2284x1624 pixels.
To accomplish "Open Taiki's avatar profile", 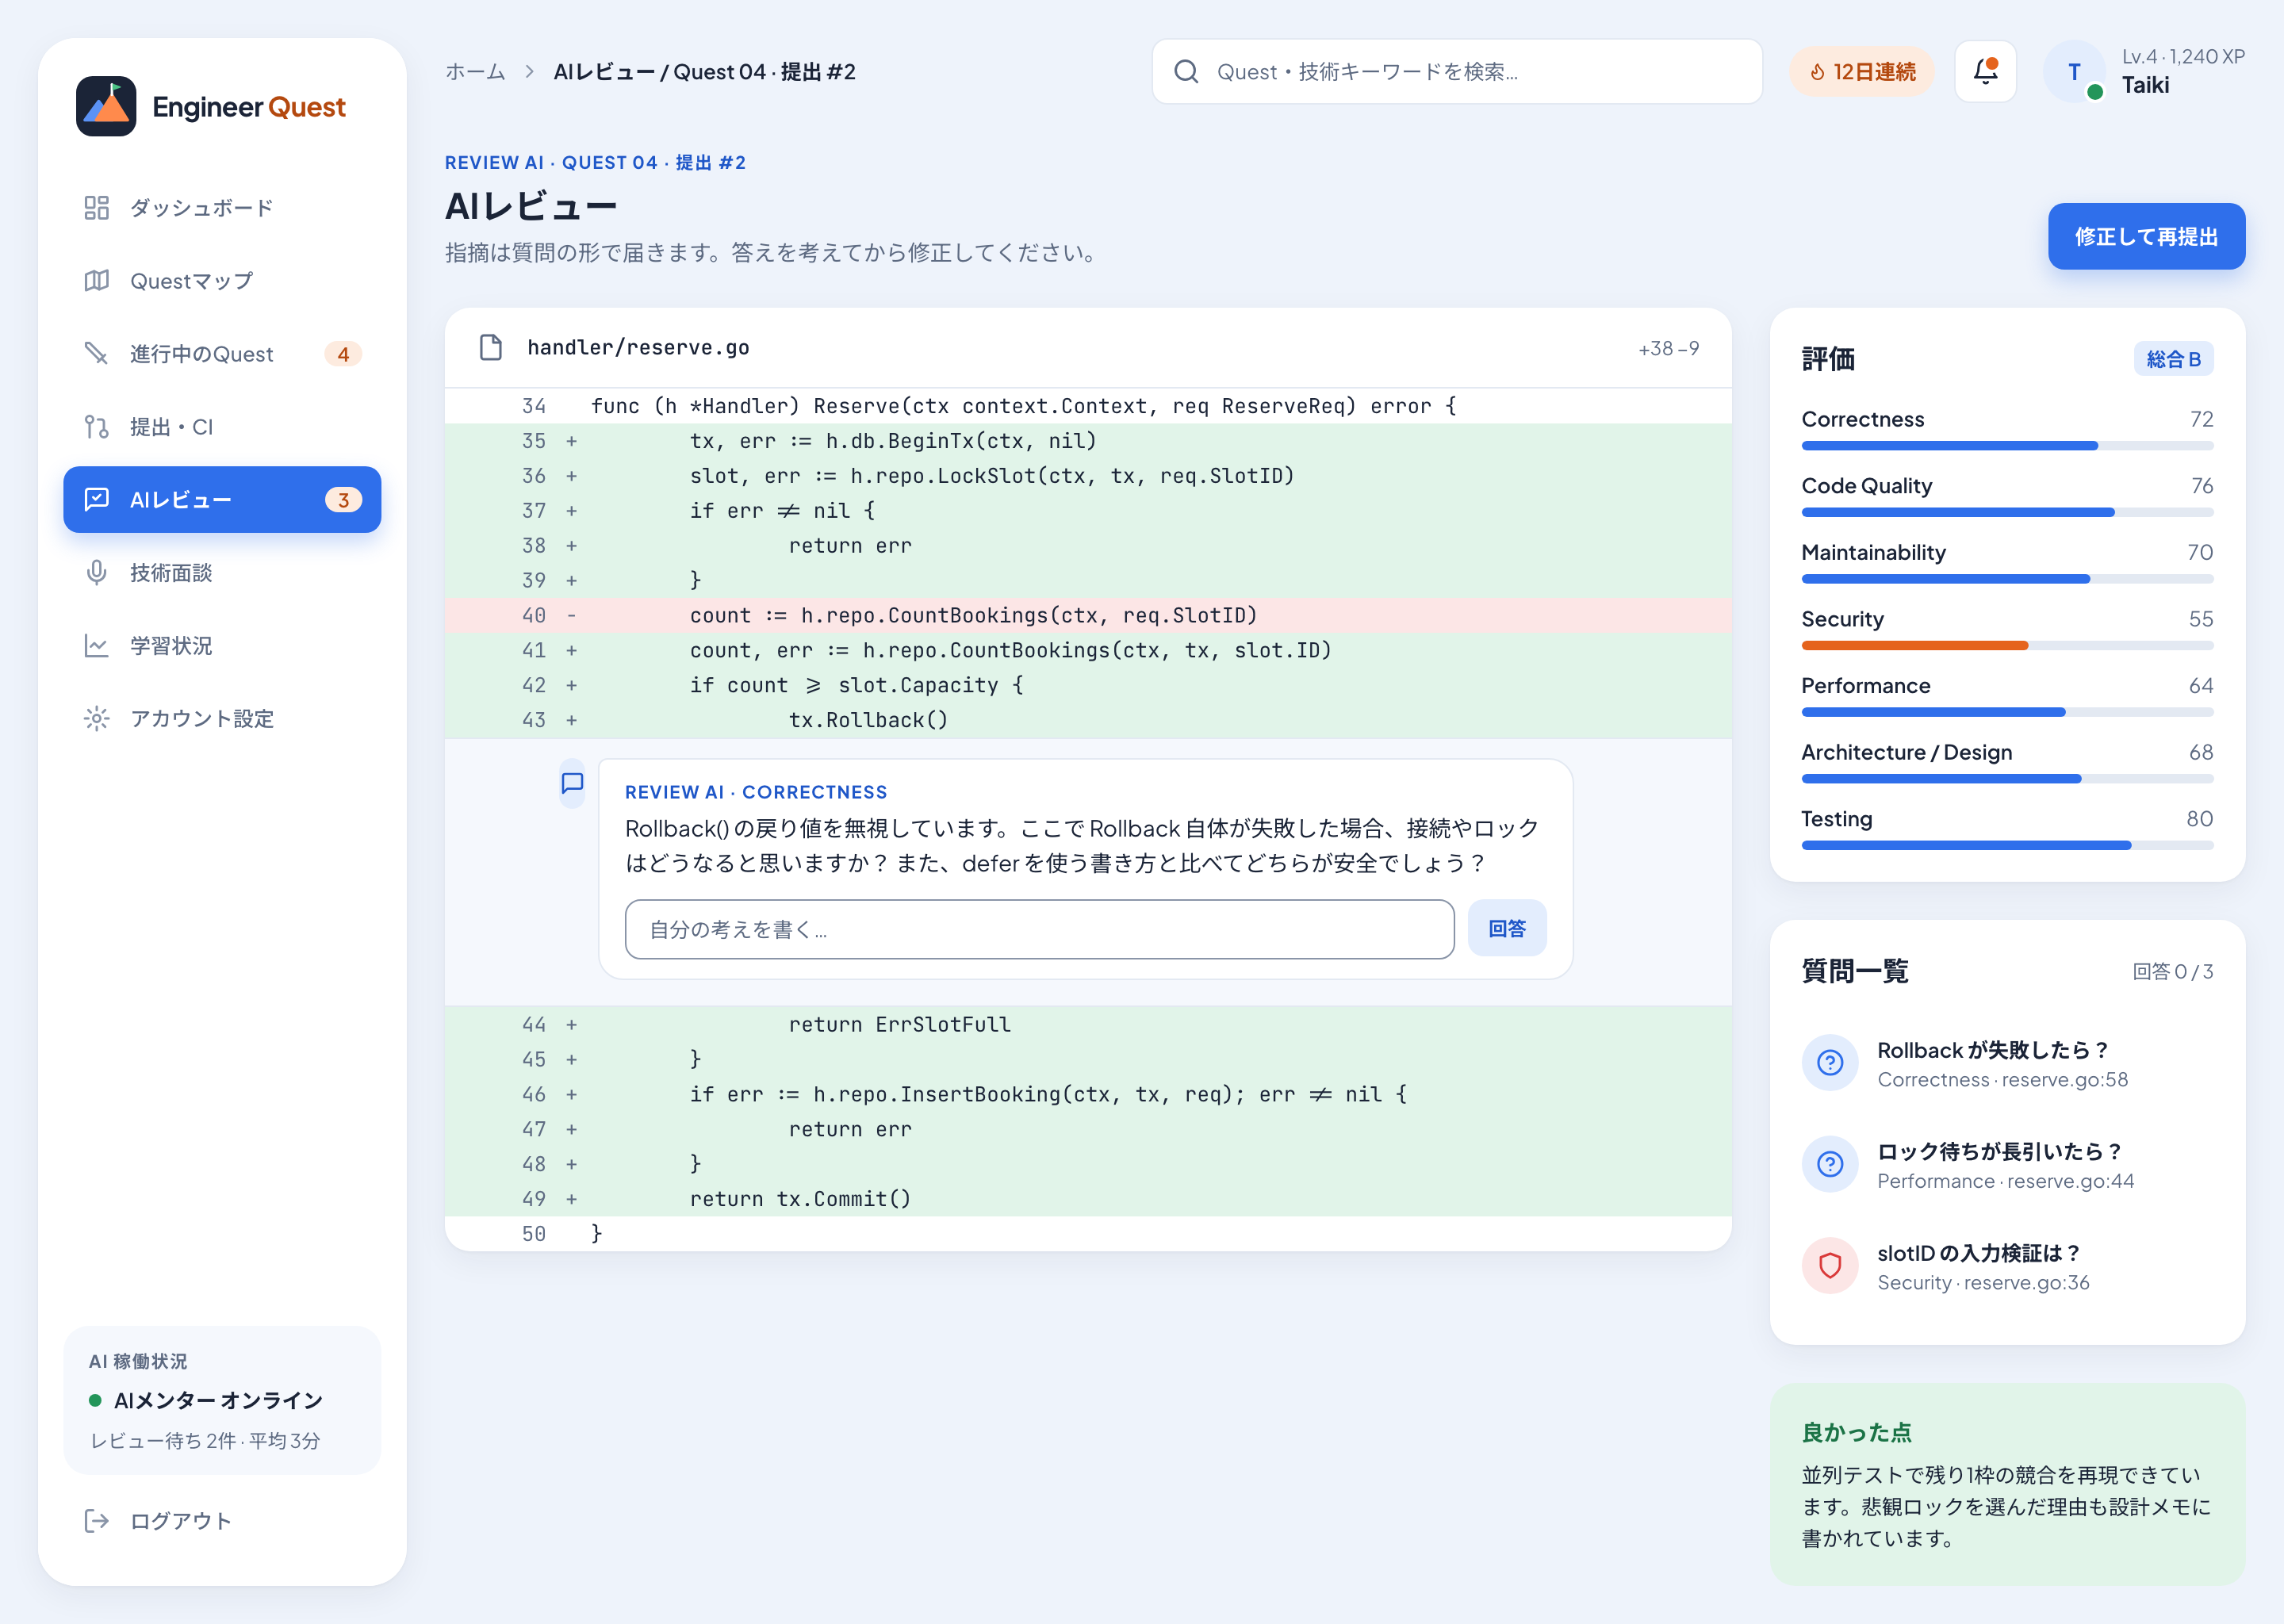I will click(2074, 71).
